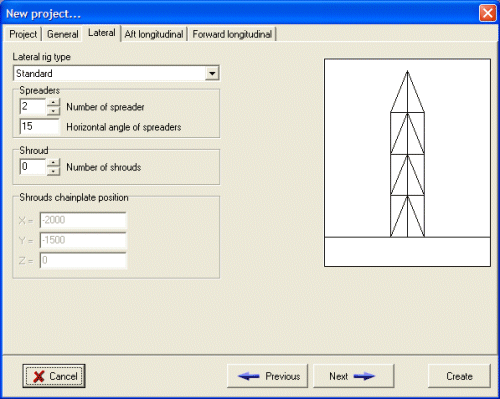
Task: Click the 'Number of shrouds' label
Action: click(x=104, y=167)
